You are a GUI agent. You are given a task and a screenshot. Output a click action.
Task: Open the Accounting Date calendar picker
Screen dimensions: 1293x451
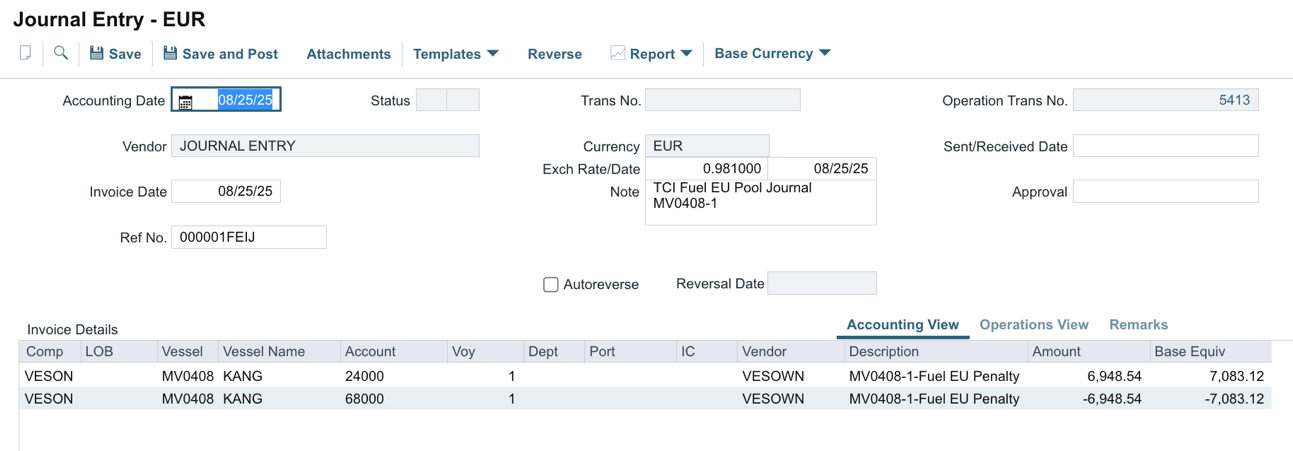tap(186, 101)
